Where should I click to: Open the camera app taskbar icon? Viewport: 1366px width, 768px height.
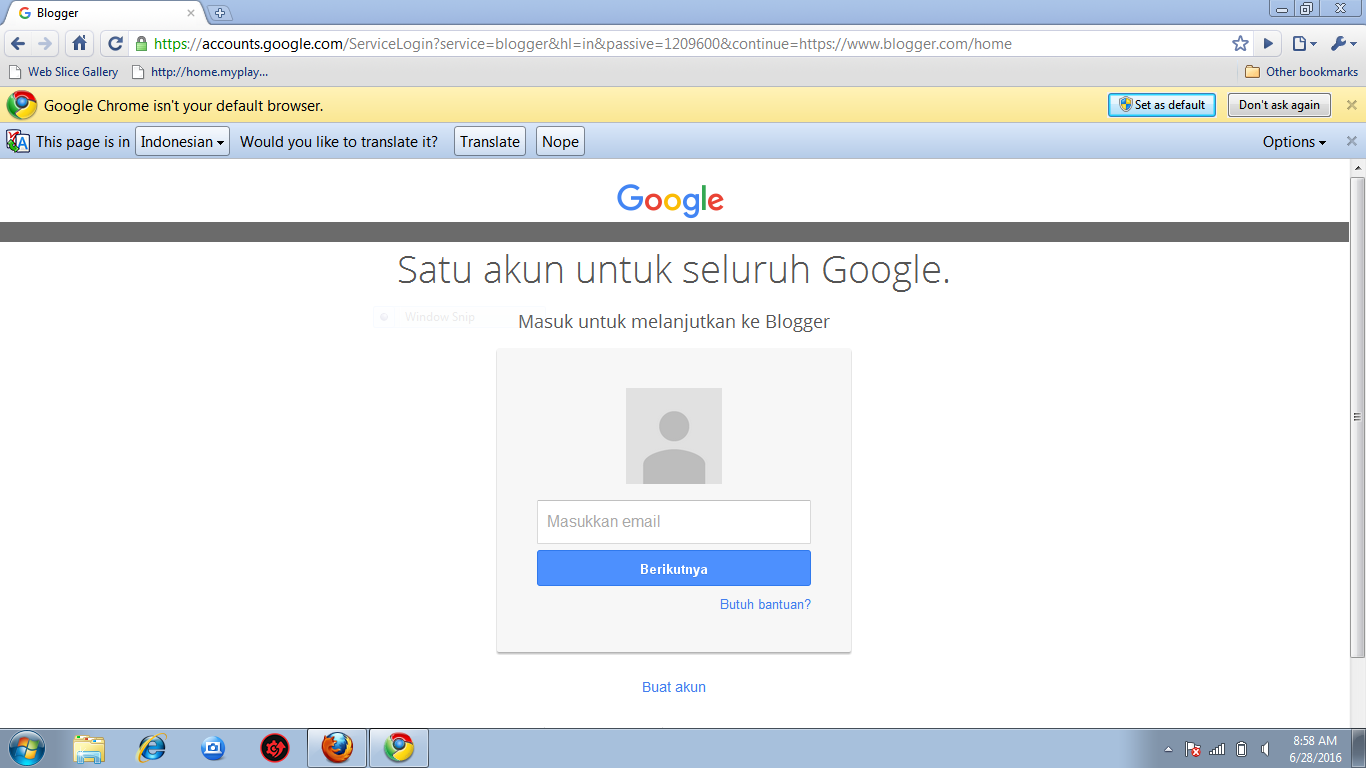213,748
